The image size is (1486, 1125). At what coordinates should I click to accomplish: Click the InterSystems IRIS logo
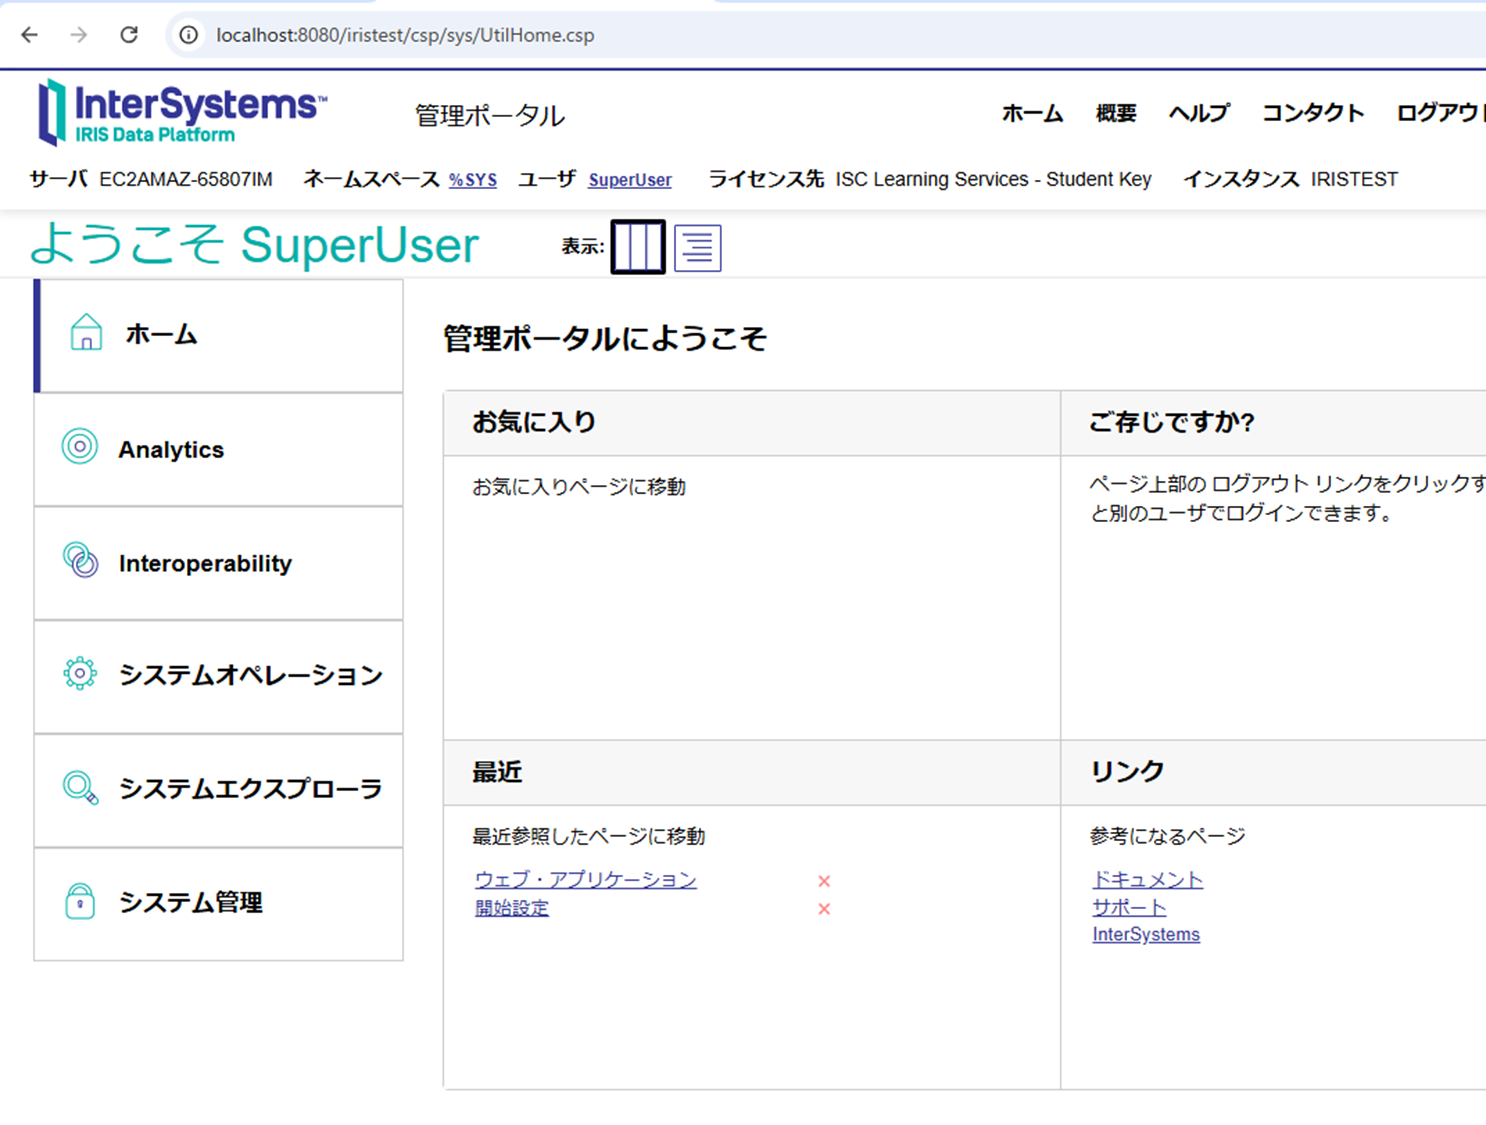click(182, 113)
